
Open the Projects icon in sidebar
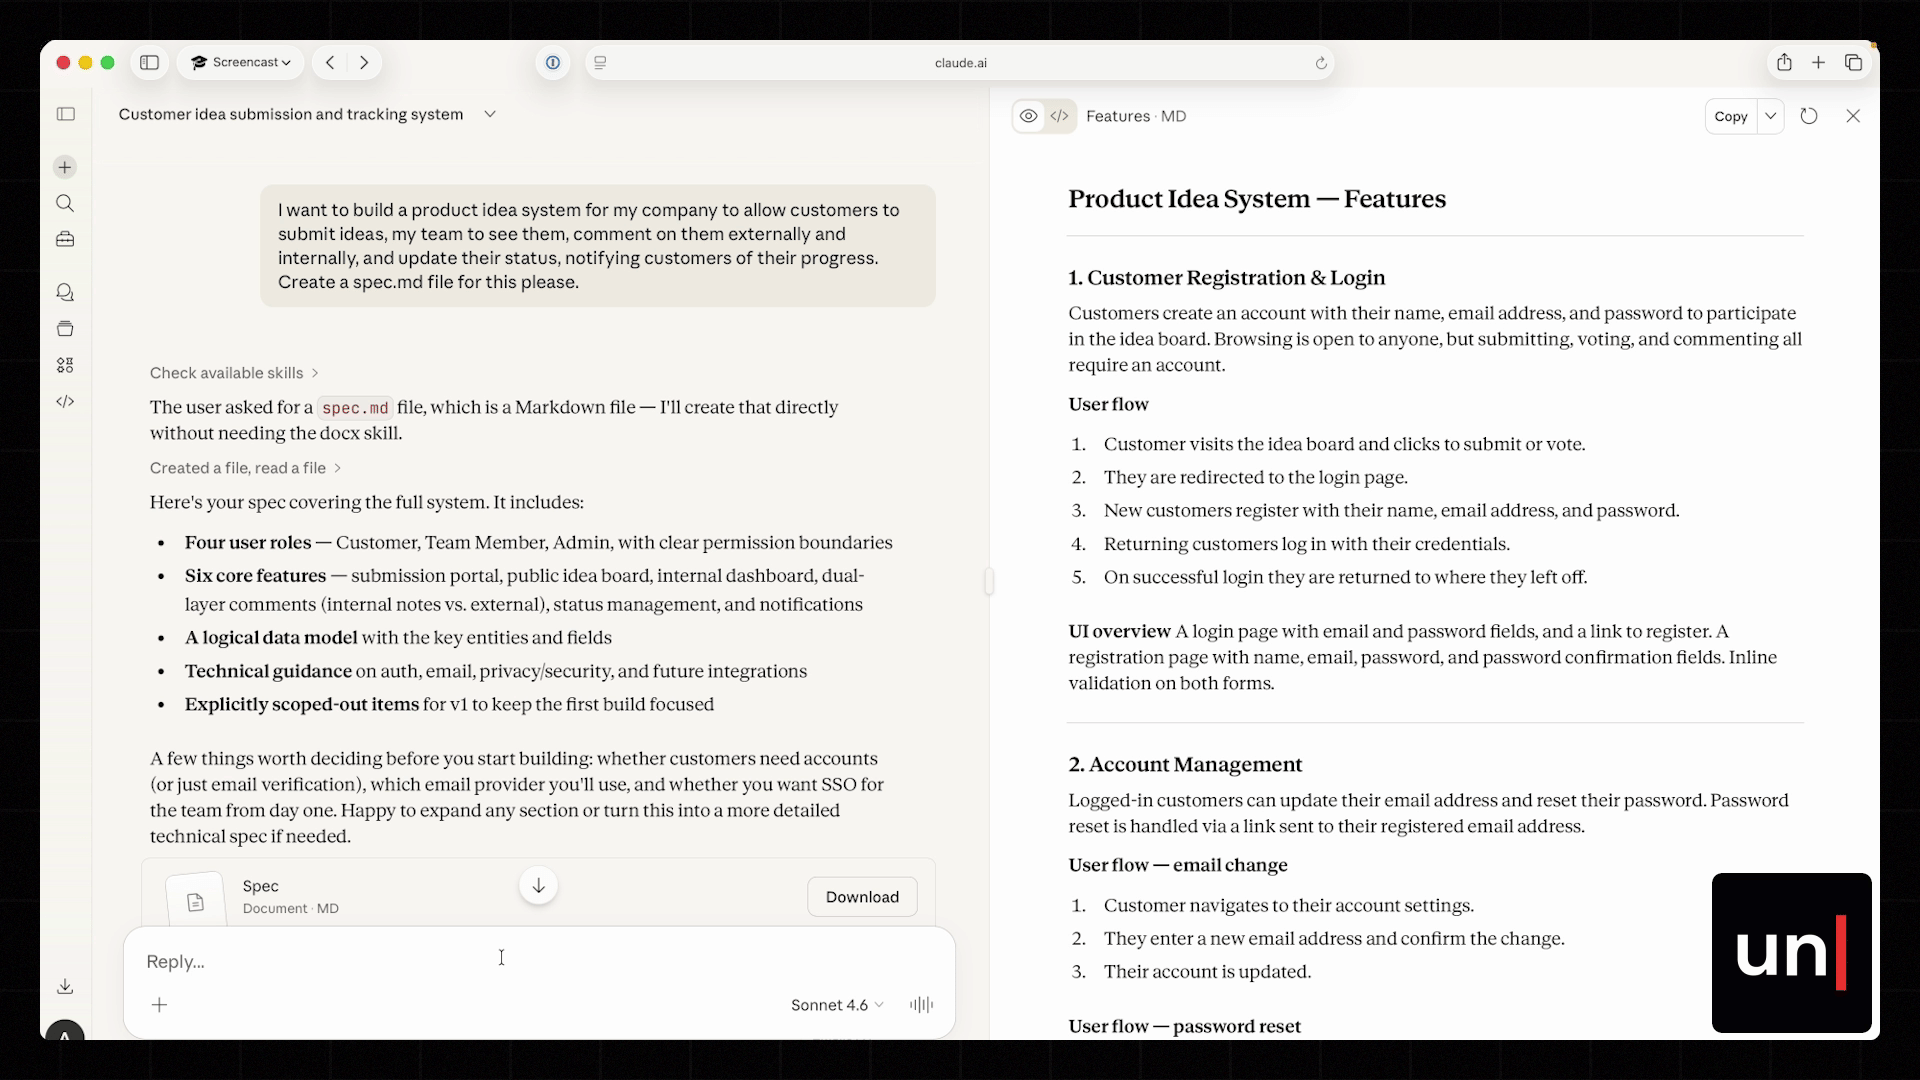pos(65,329)
